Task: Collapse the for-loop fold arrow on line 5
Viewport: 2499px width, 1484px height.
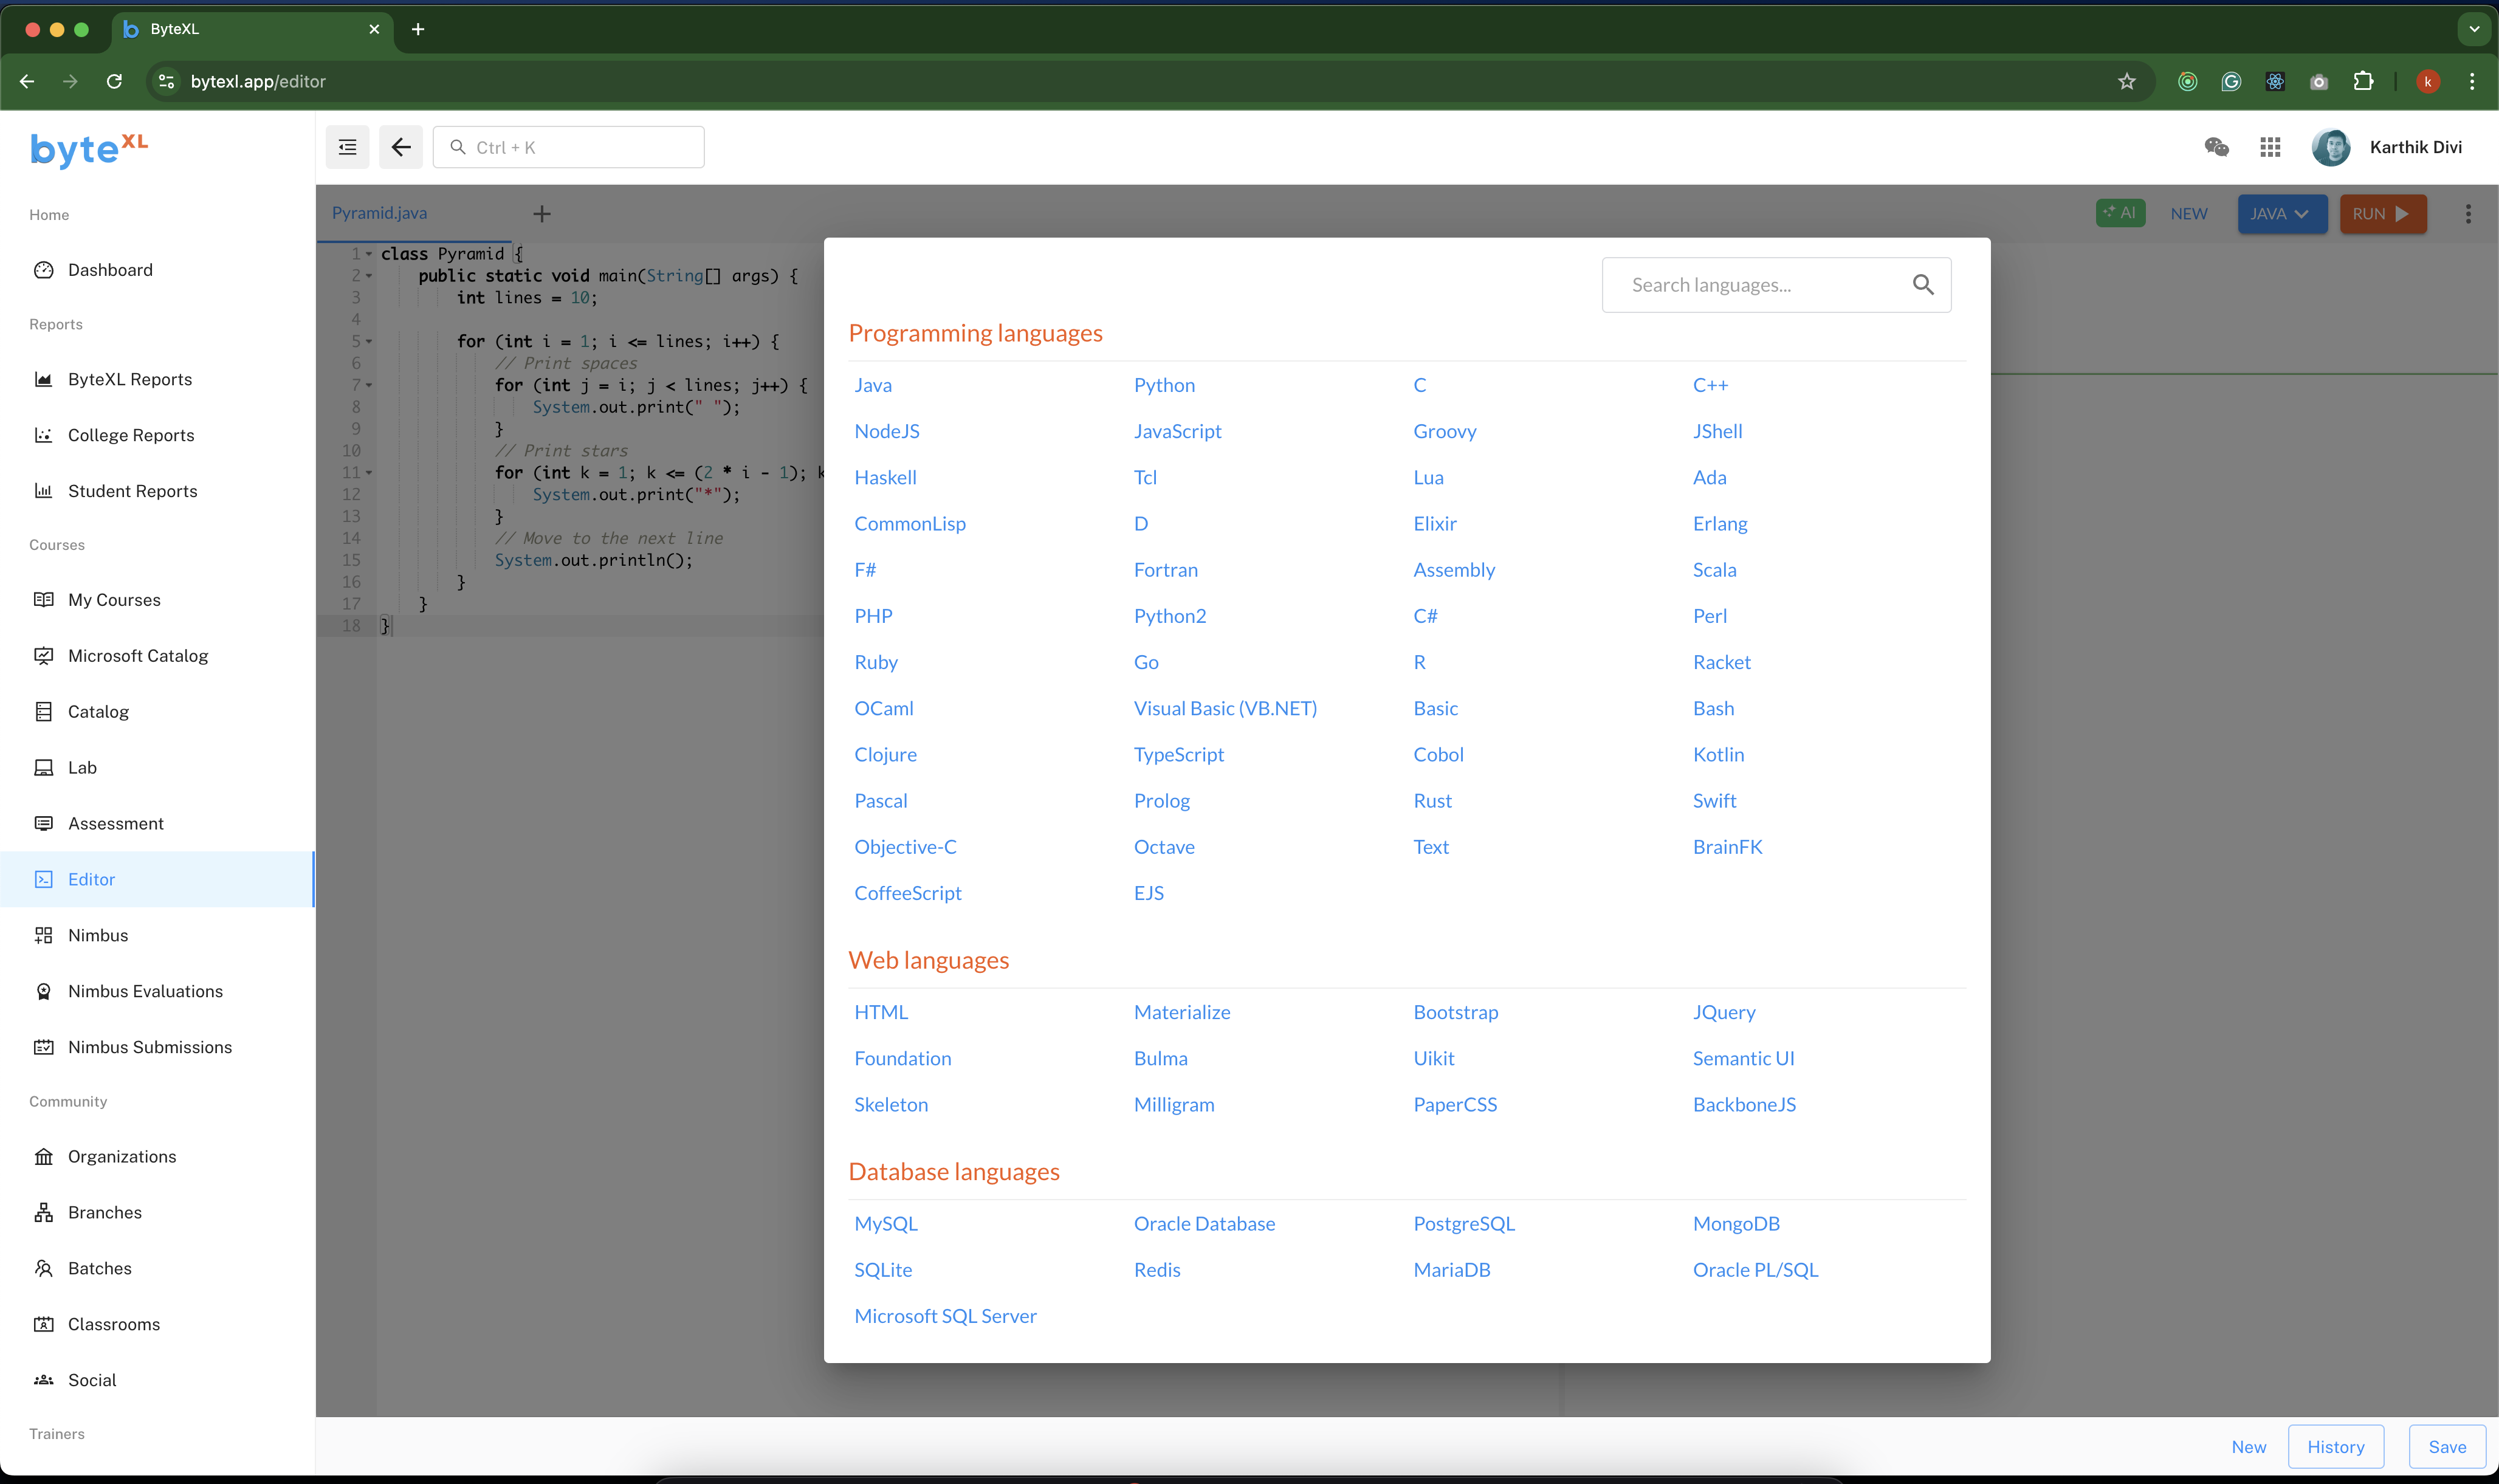Action: click(x=370, y=341)
